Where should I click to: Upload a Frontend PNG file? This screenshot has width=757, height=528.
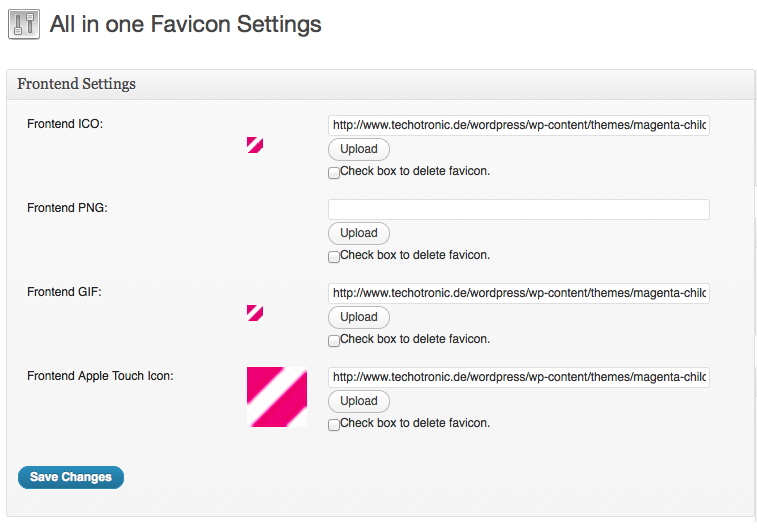(359, 233)
